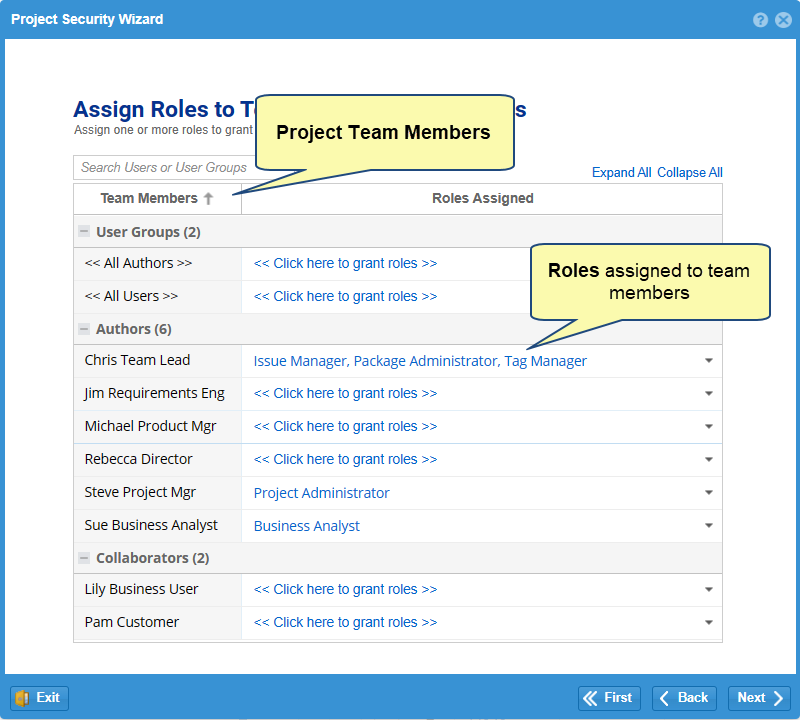Collapse the Collaborators group
Image resolution: width=800 pixels, height=720 pixels.
(84, 558)
